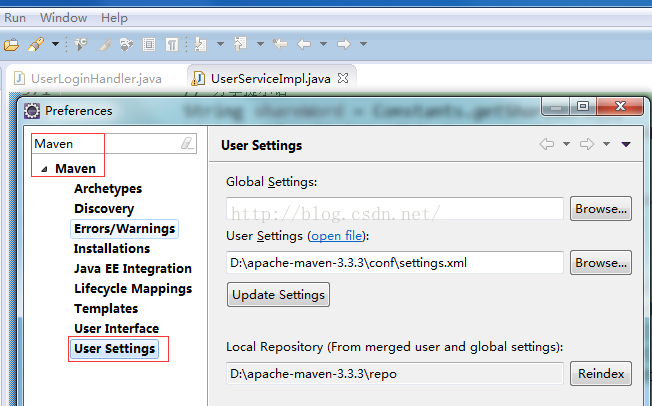Screen dimensions: 652x406
Task: Open next annotation dropdown arrow
Action: 220,44
